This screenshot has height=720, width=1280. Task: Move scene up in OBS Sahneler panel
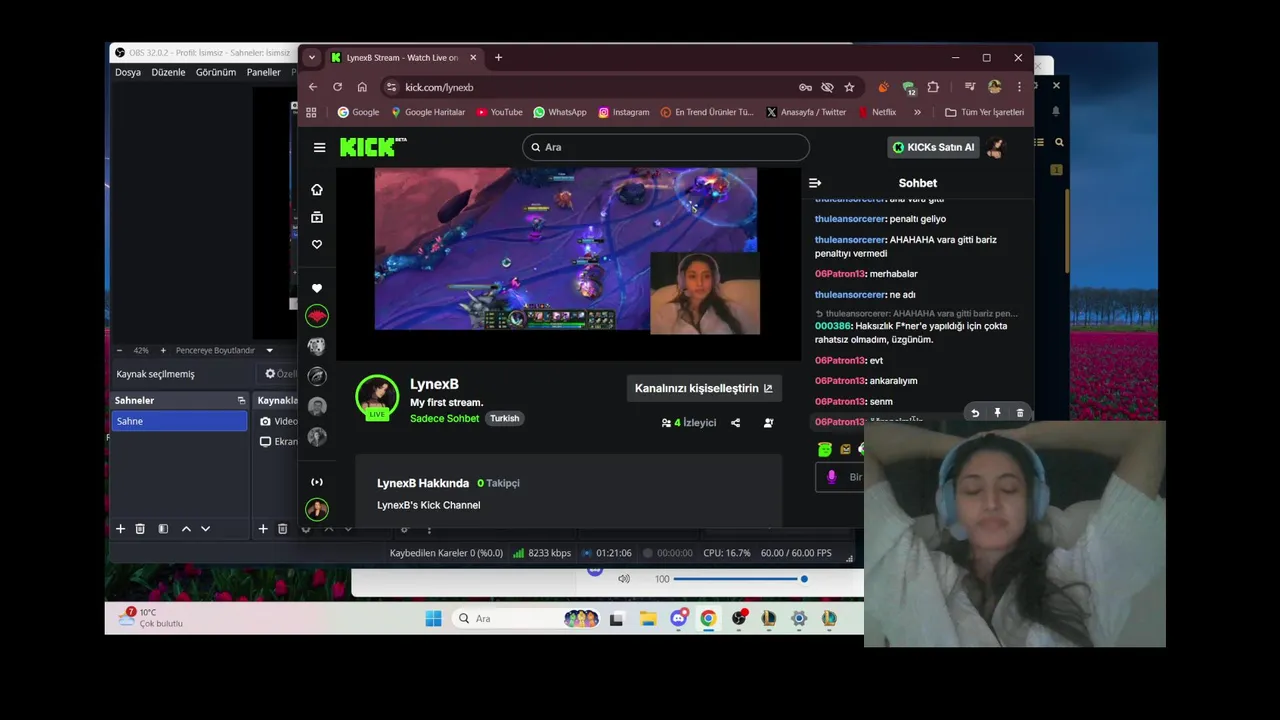tap(186, 529)
